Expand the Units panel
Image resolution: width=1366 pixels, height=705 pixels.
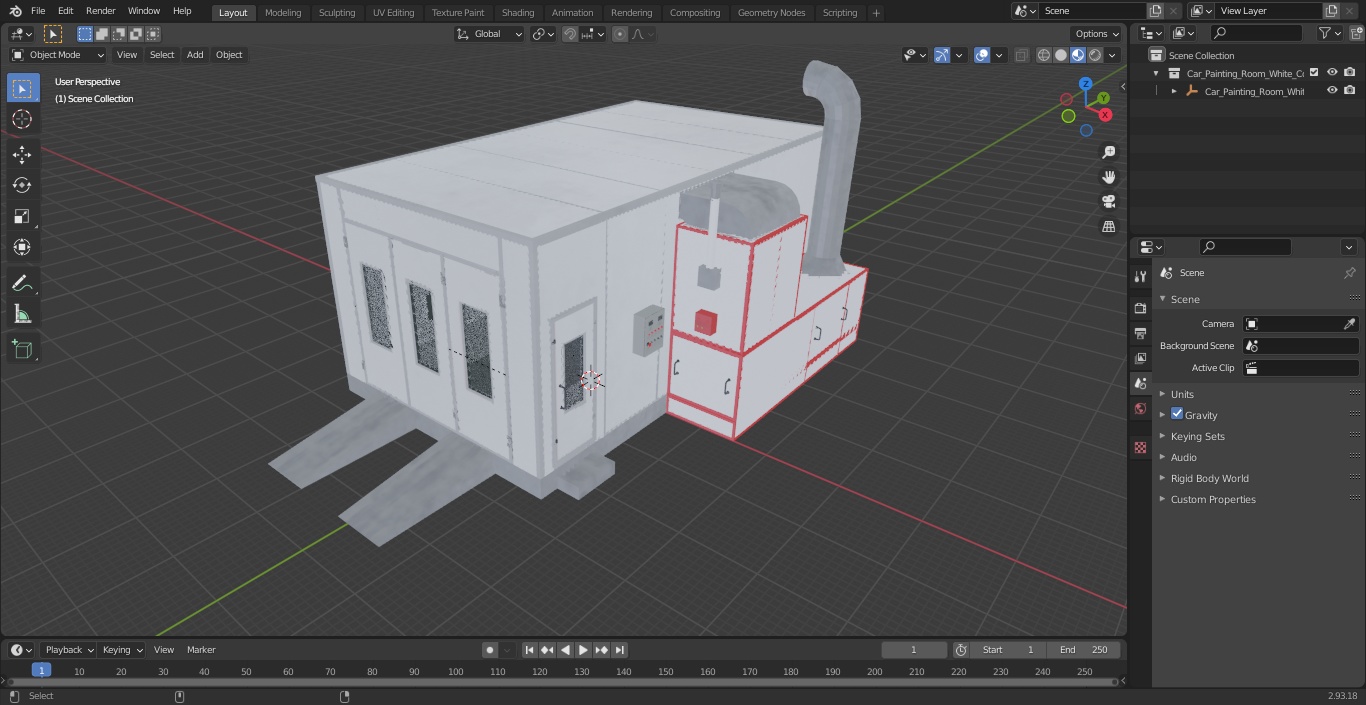click(1182, 394)
